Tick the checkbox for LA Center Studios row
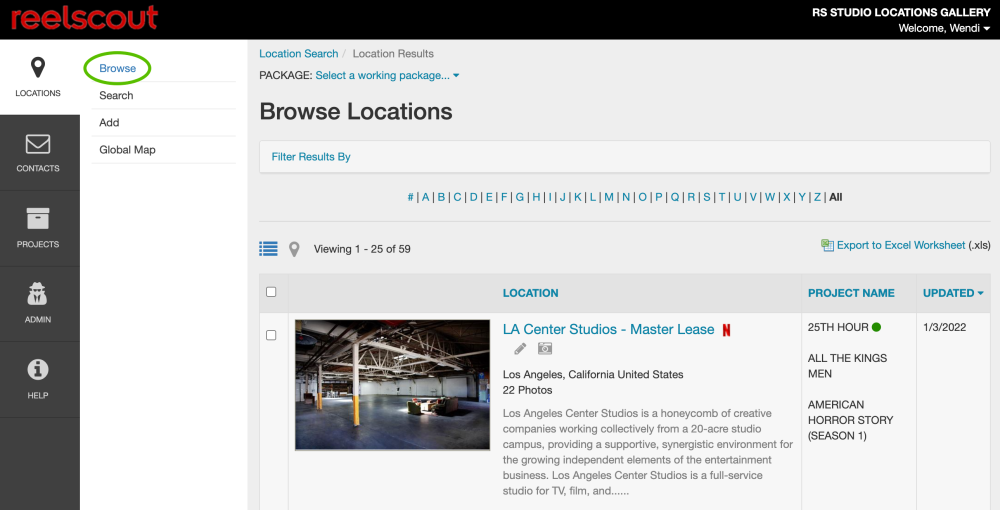 271,335
